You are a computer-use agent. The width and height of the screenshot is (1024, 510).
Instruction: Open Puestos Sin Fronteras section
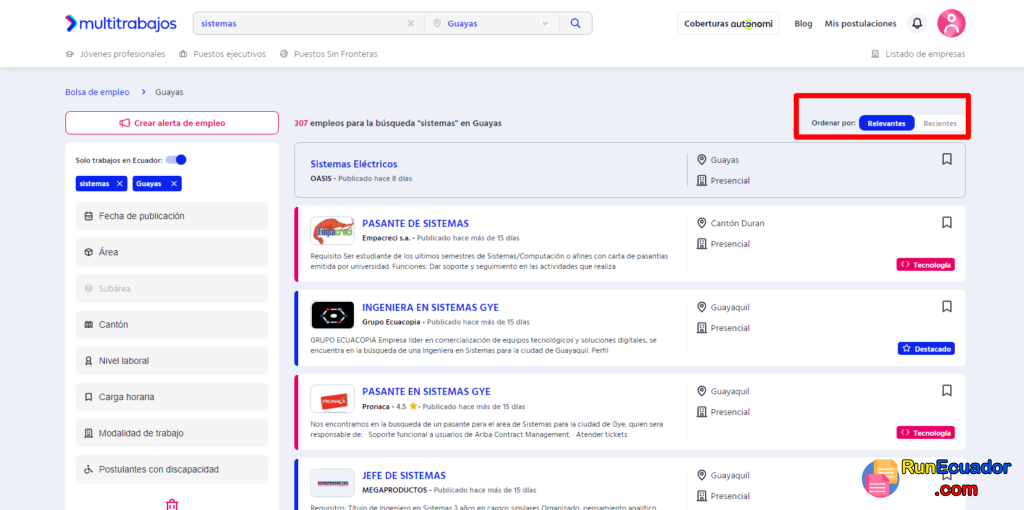pos(328,54)
